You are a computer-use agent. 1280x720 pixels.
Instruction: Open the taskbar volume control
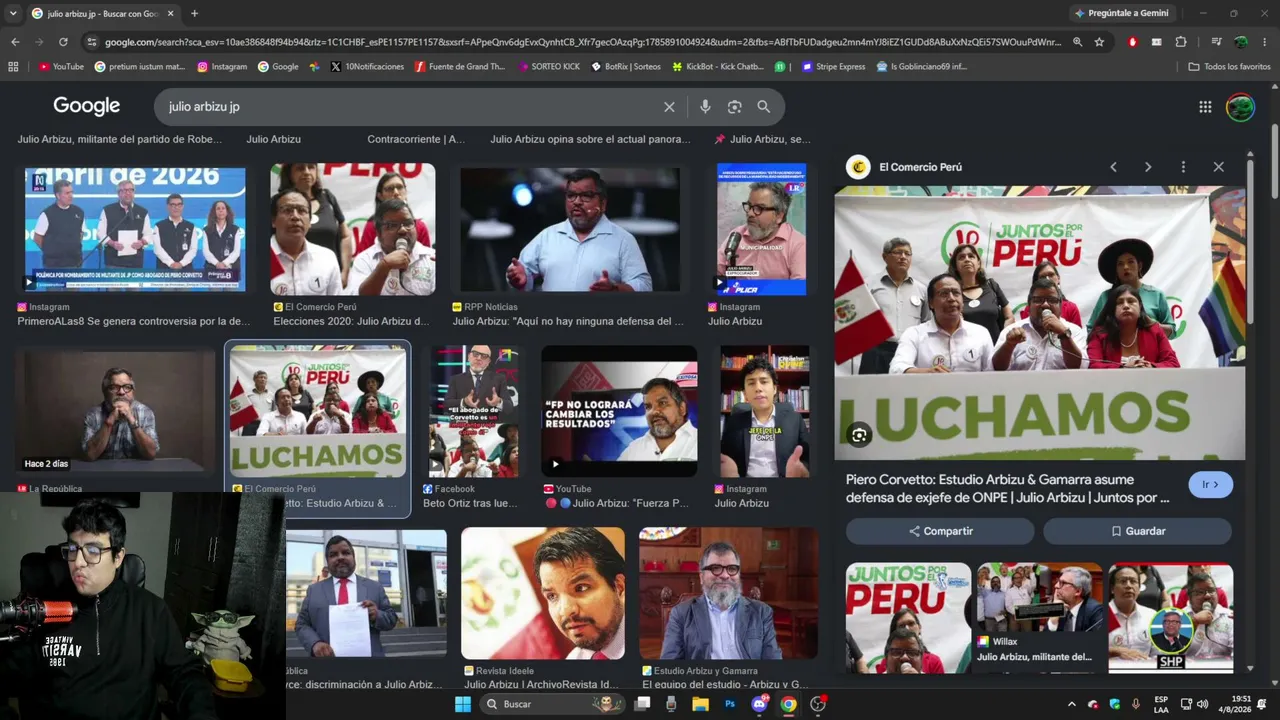tap(1202, 704)
